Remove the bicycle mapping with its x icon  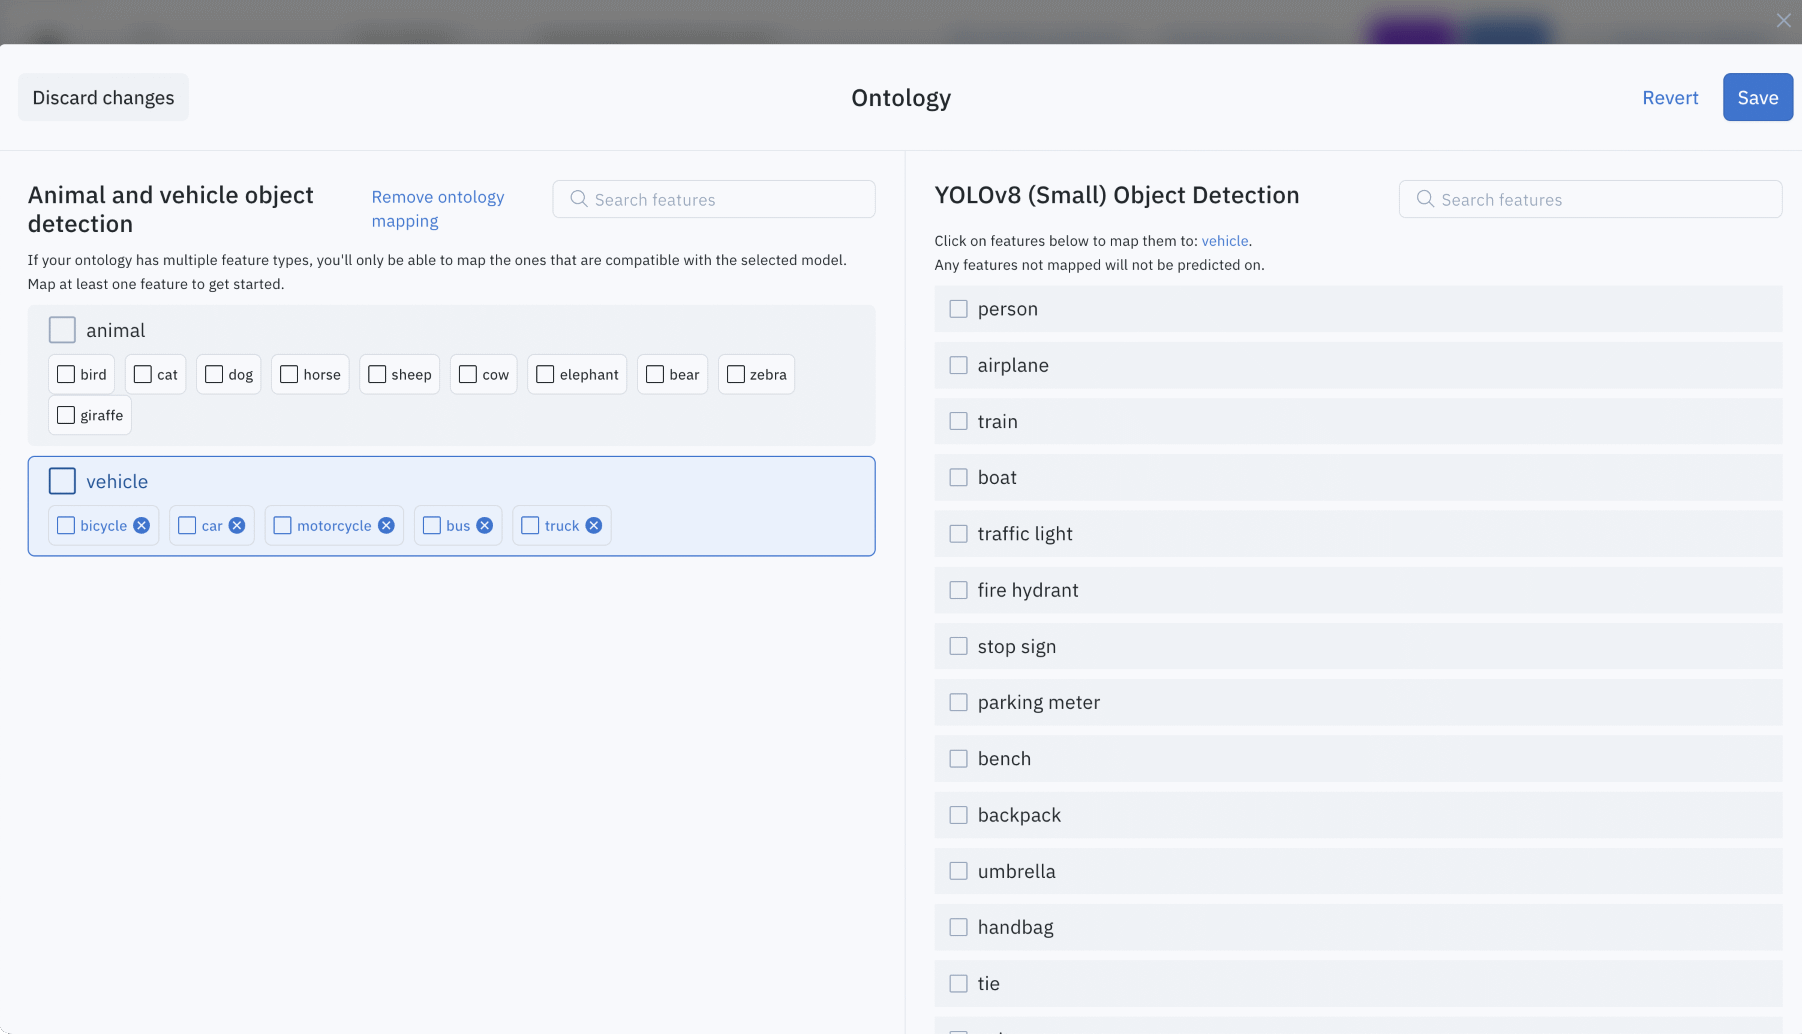click(x=142, y=526)
